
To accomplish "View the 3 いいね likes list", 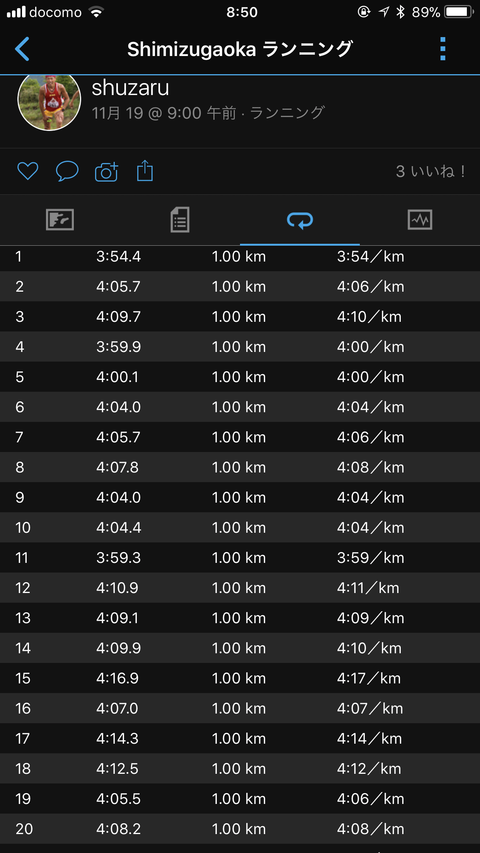I will pos(430,172).
